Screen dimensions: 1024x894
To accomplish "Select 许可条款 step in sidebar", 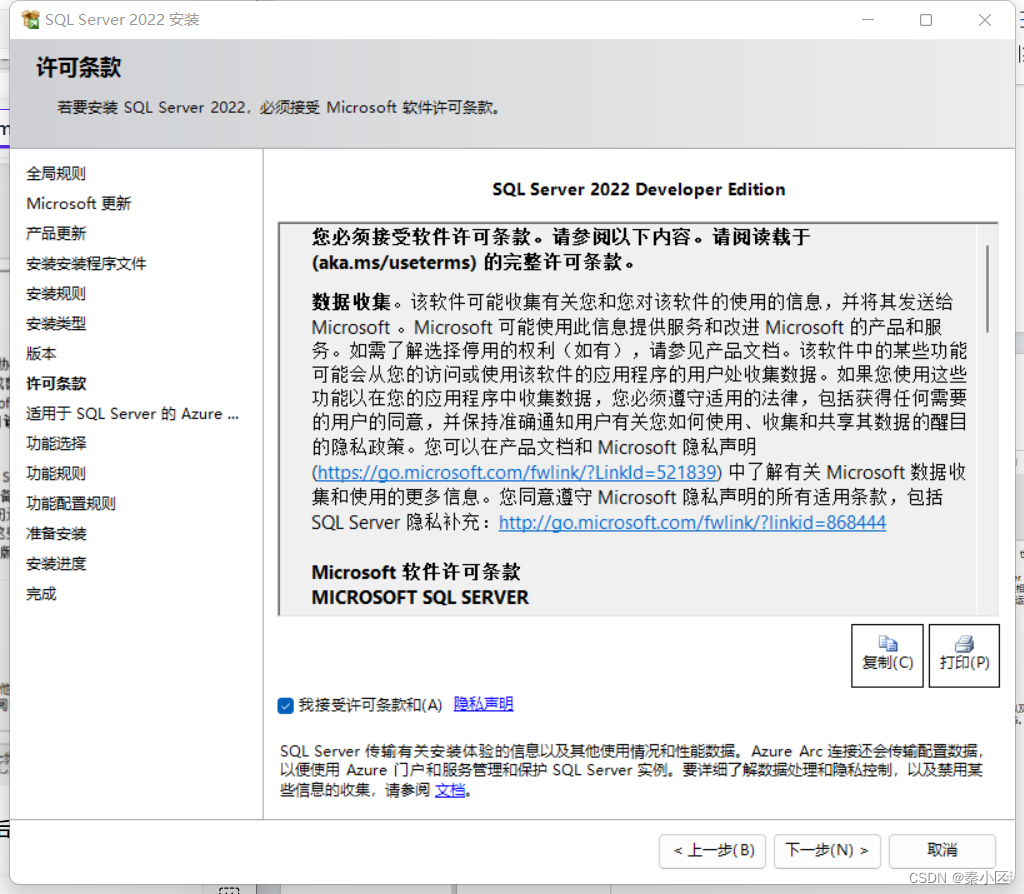I will [56, 384].
